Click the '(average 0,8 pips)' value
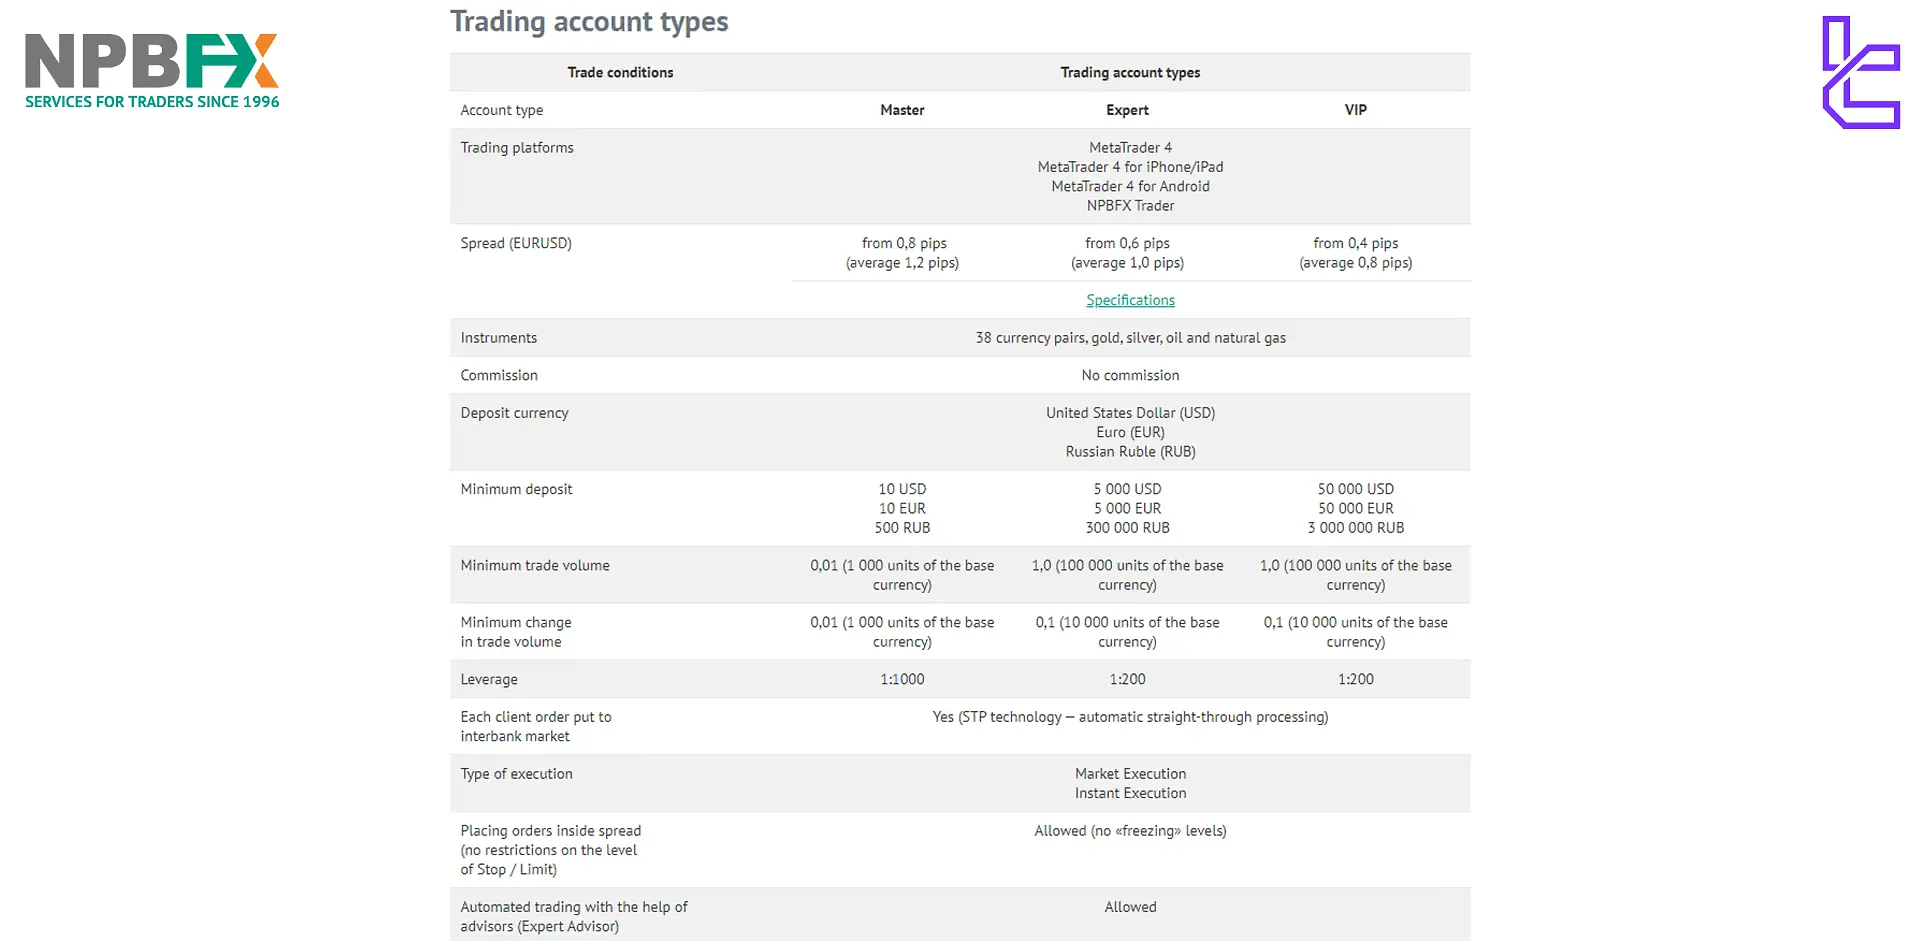This screenshot has width=1920, height=941. point(1355,262)
